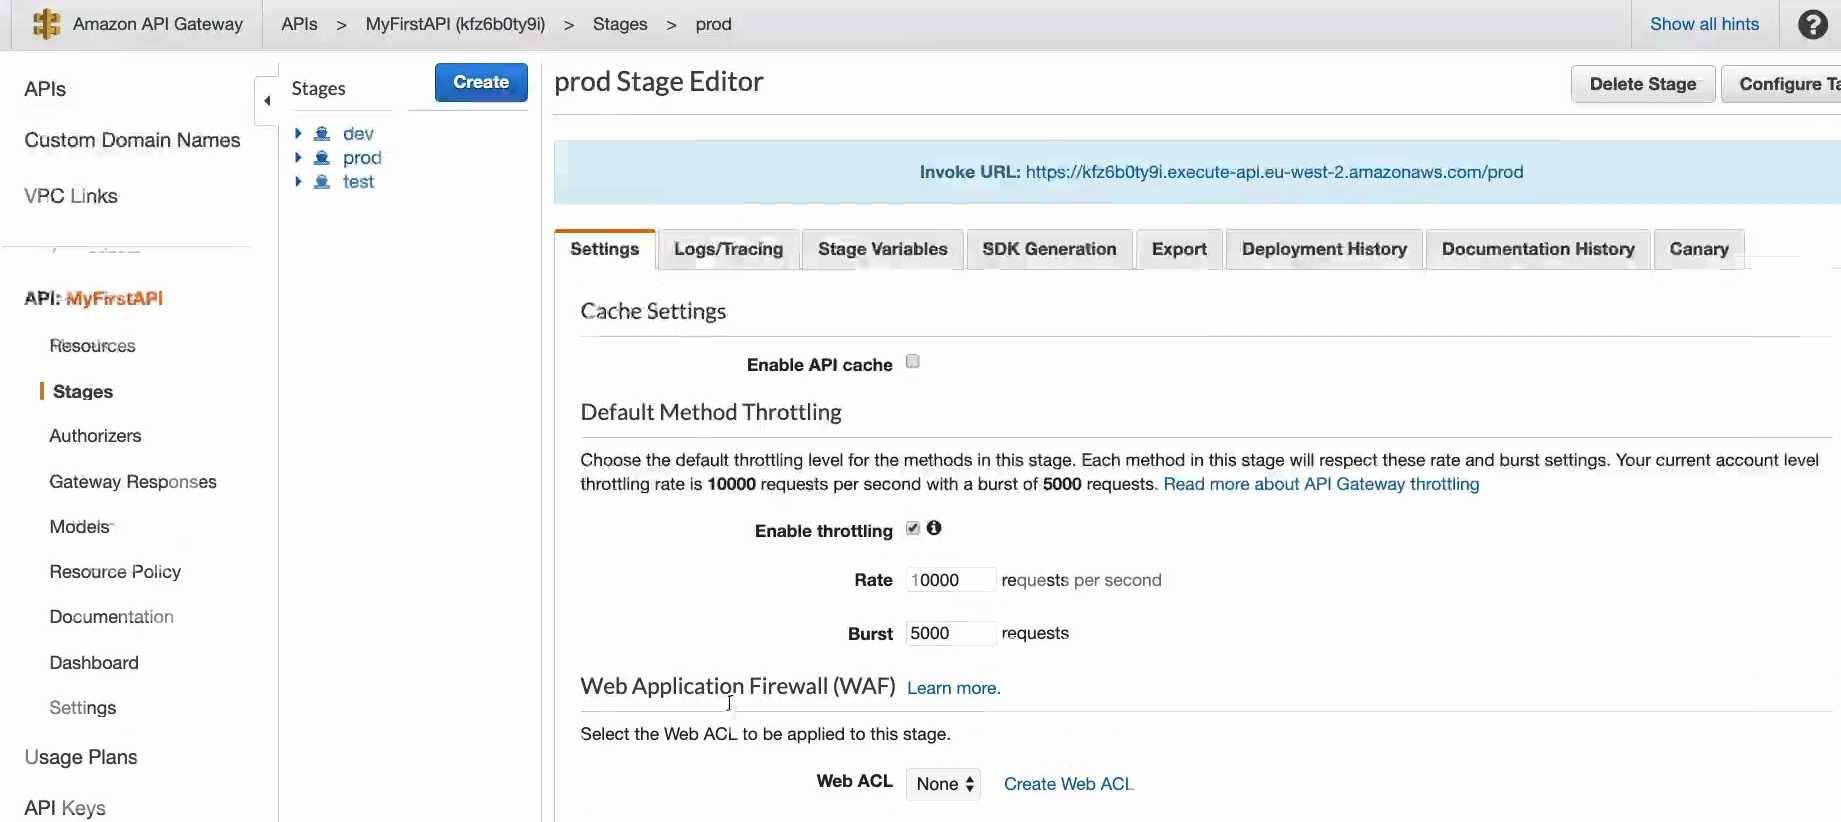Click the throttling info icon
Screen dimensions: 1841x822
[x=934, y=528]
